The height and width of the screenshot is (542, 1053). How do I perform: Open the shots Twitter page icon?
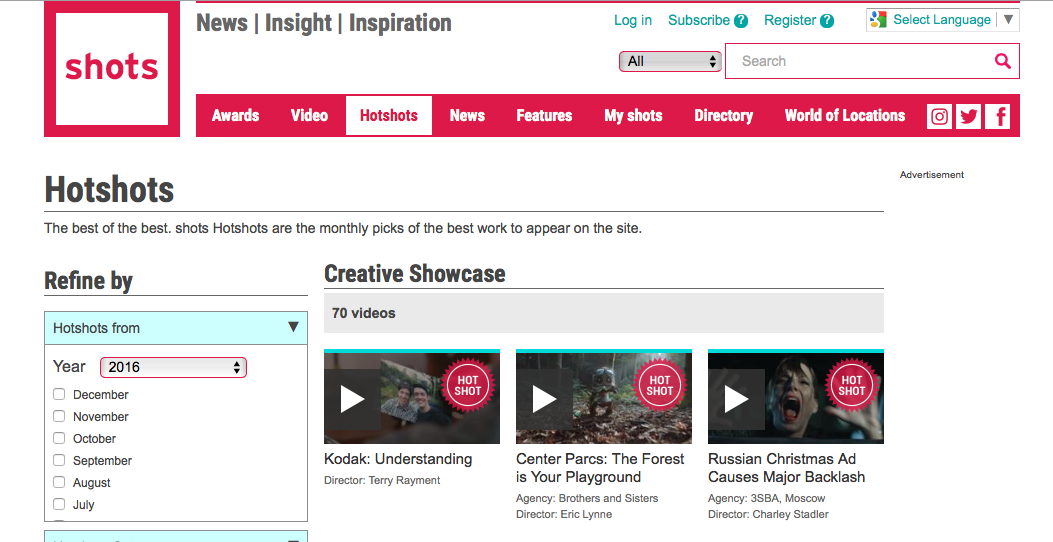(x=968, y=116)
